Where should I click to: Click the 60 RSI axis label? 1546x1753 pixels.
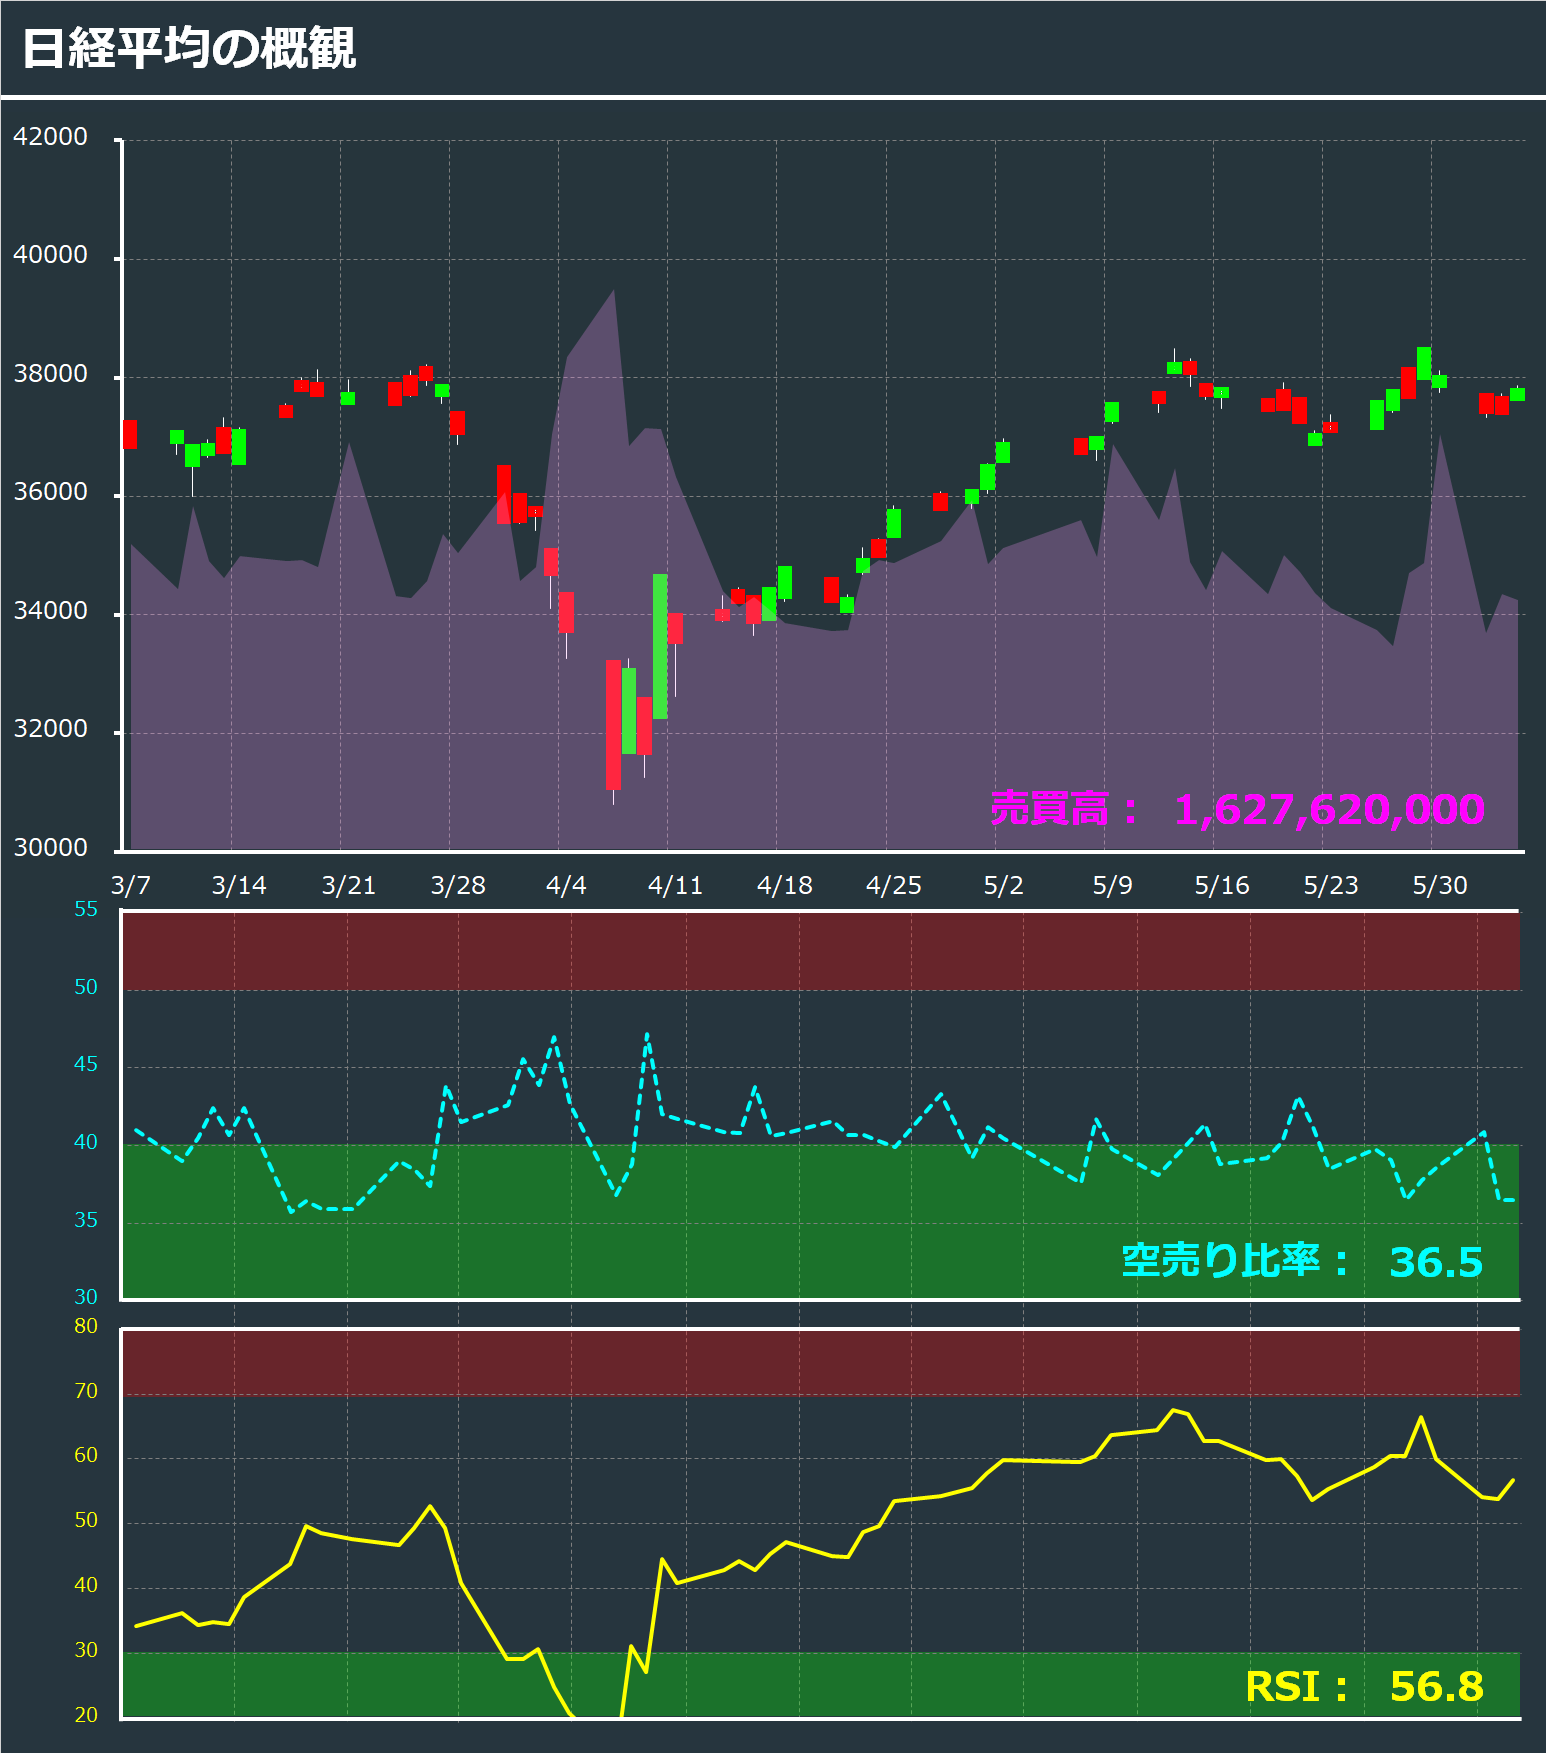[86, 1455]
